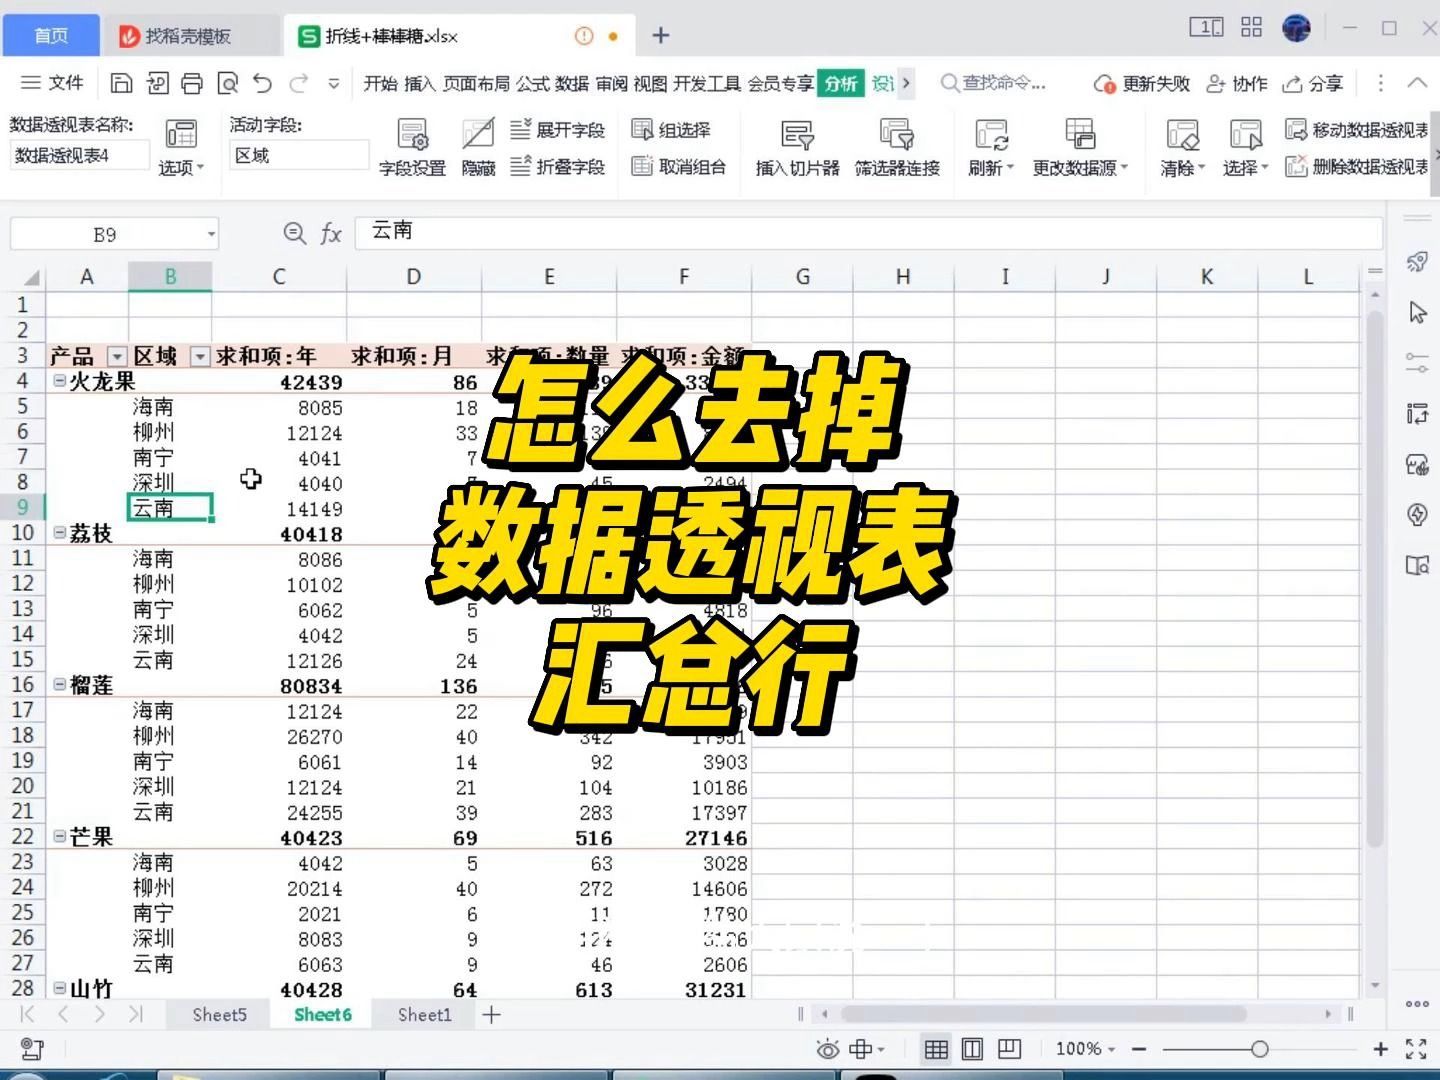Toggle fullscreen icon in status bar
1440x1080 pixels.
pos(1416,1049)
